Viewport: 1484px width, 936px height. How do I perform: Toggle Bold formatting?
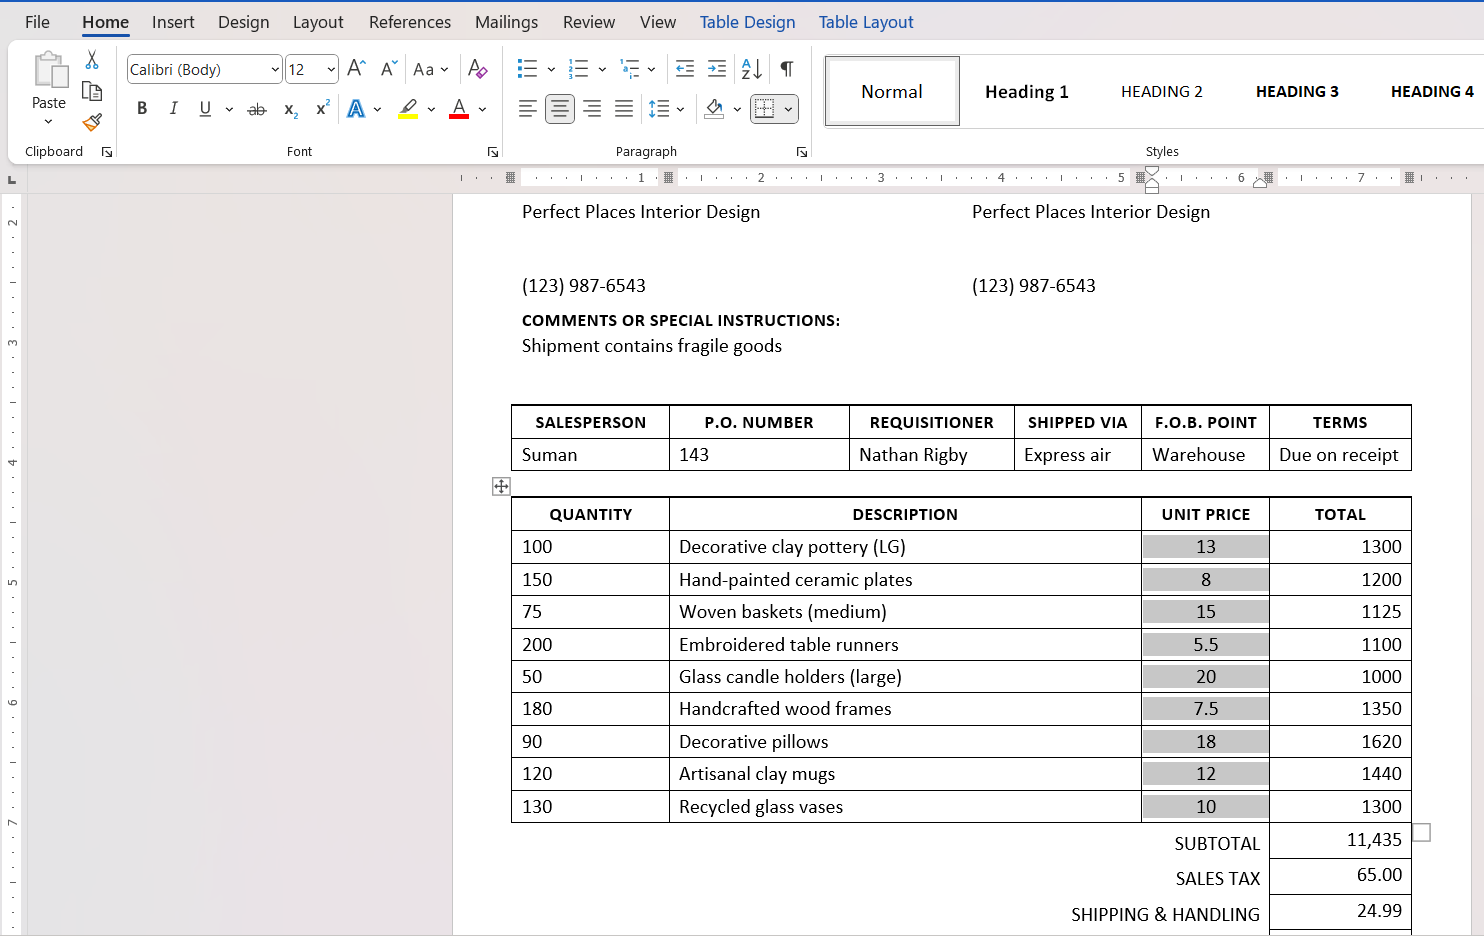point(142,109)
